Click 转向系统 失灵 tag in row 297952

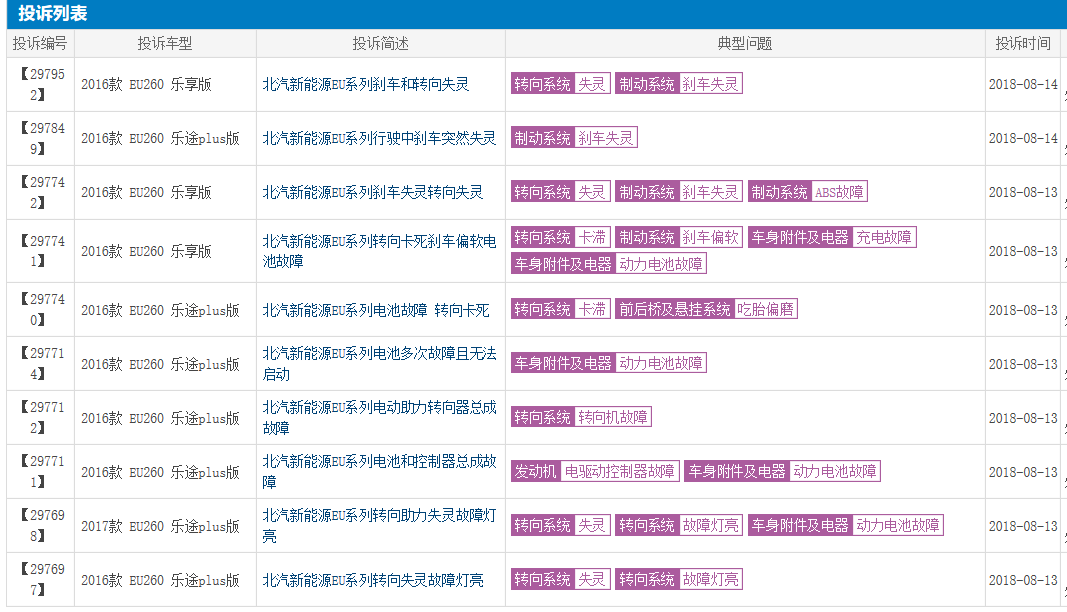[x=561, y=84]
